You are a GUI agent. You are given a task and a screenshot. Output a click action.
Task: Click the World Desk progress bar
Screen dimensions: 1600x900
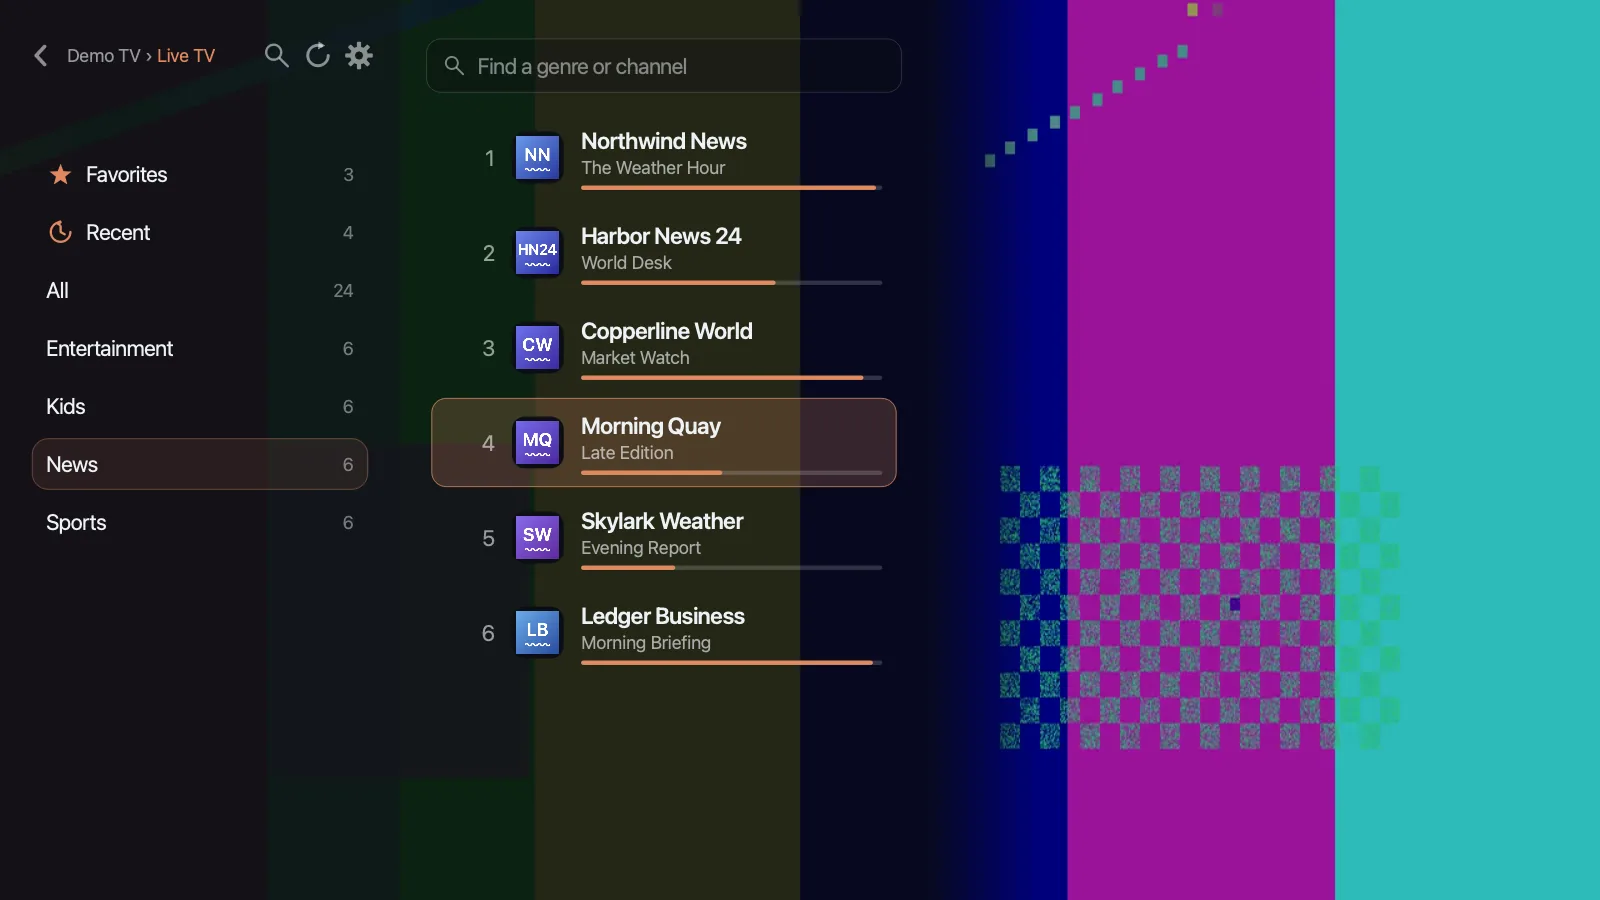pyautogui.click(x=731, y=283)
